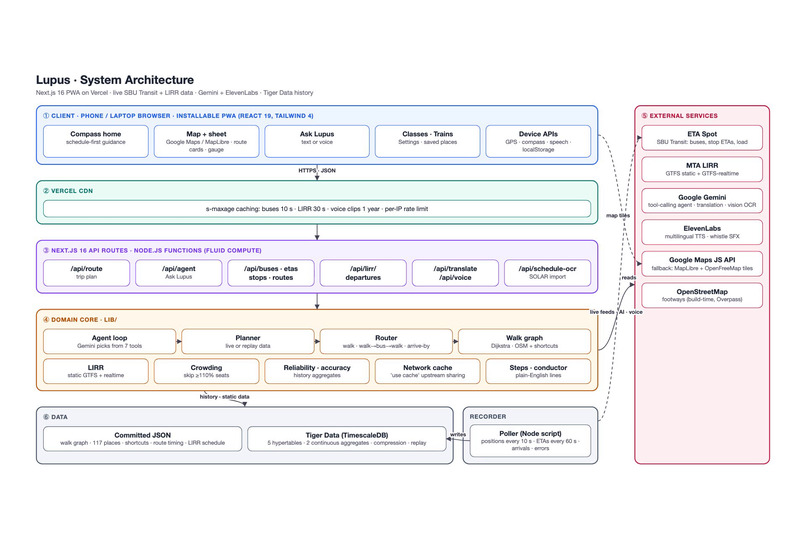The image size is (806, 537).
Task: Select the Map + sheet box
Action: tap(206, 141)
